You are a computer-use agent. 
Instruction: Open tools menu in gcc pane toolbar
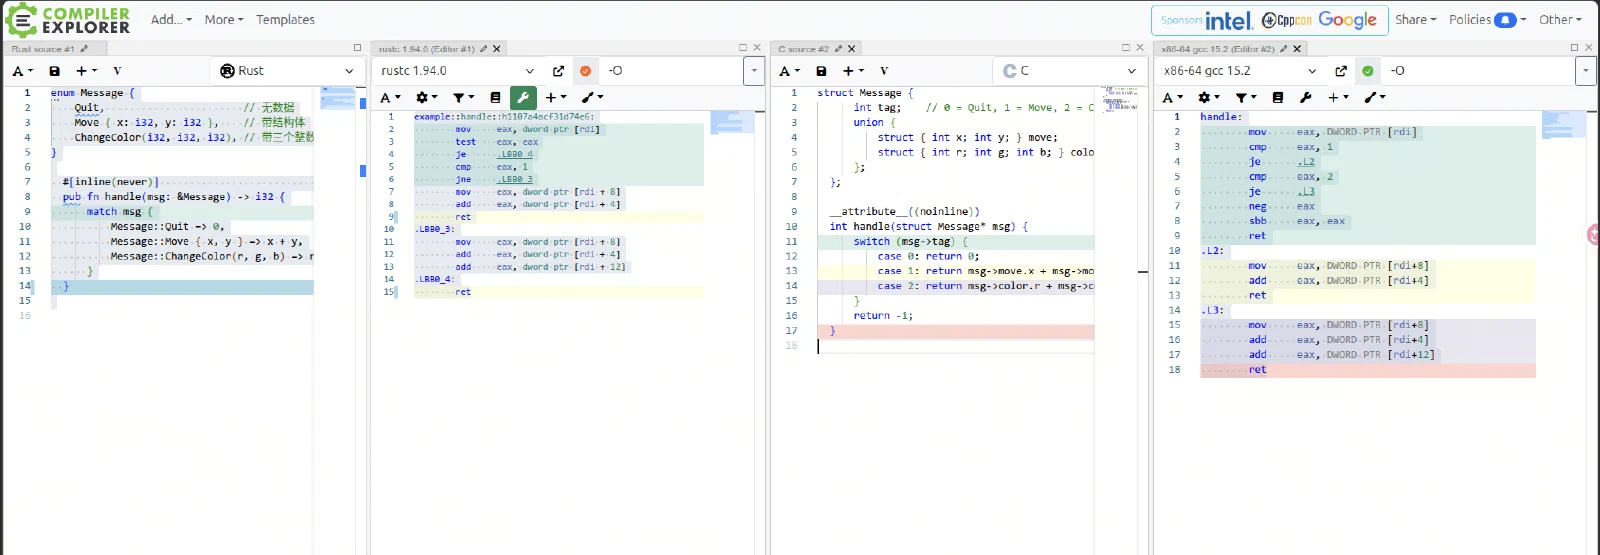1374,97
